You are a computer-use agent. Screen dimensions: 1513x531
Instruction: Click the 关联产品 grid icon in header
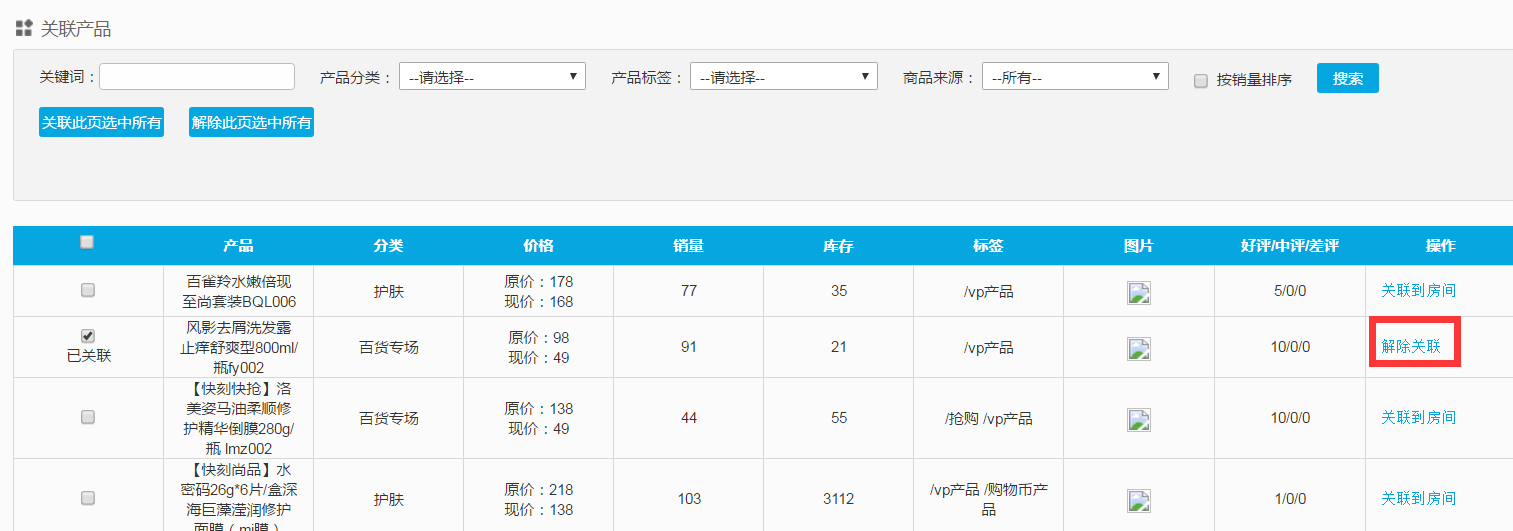[24, 28]
